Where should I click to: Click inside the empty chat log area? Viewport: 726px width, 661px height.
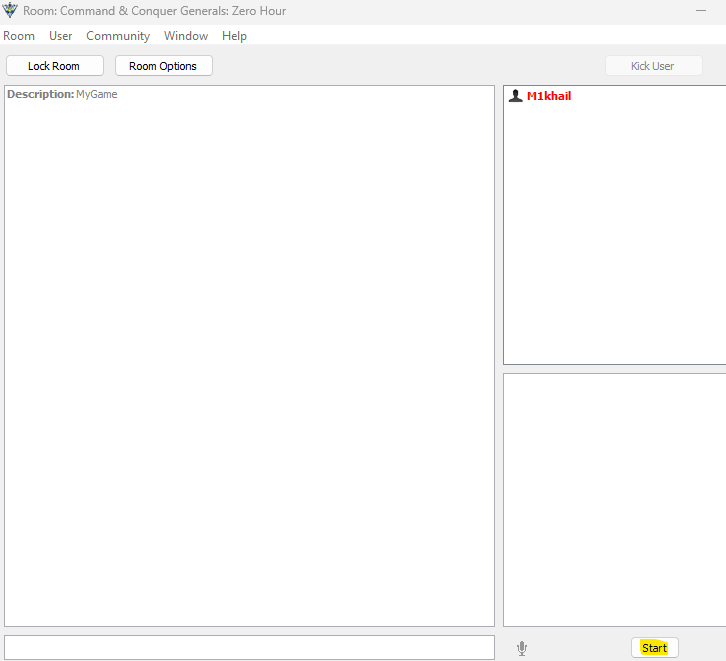[x=249, y=360]
